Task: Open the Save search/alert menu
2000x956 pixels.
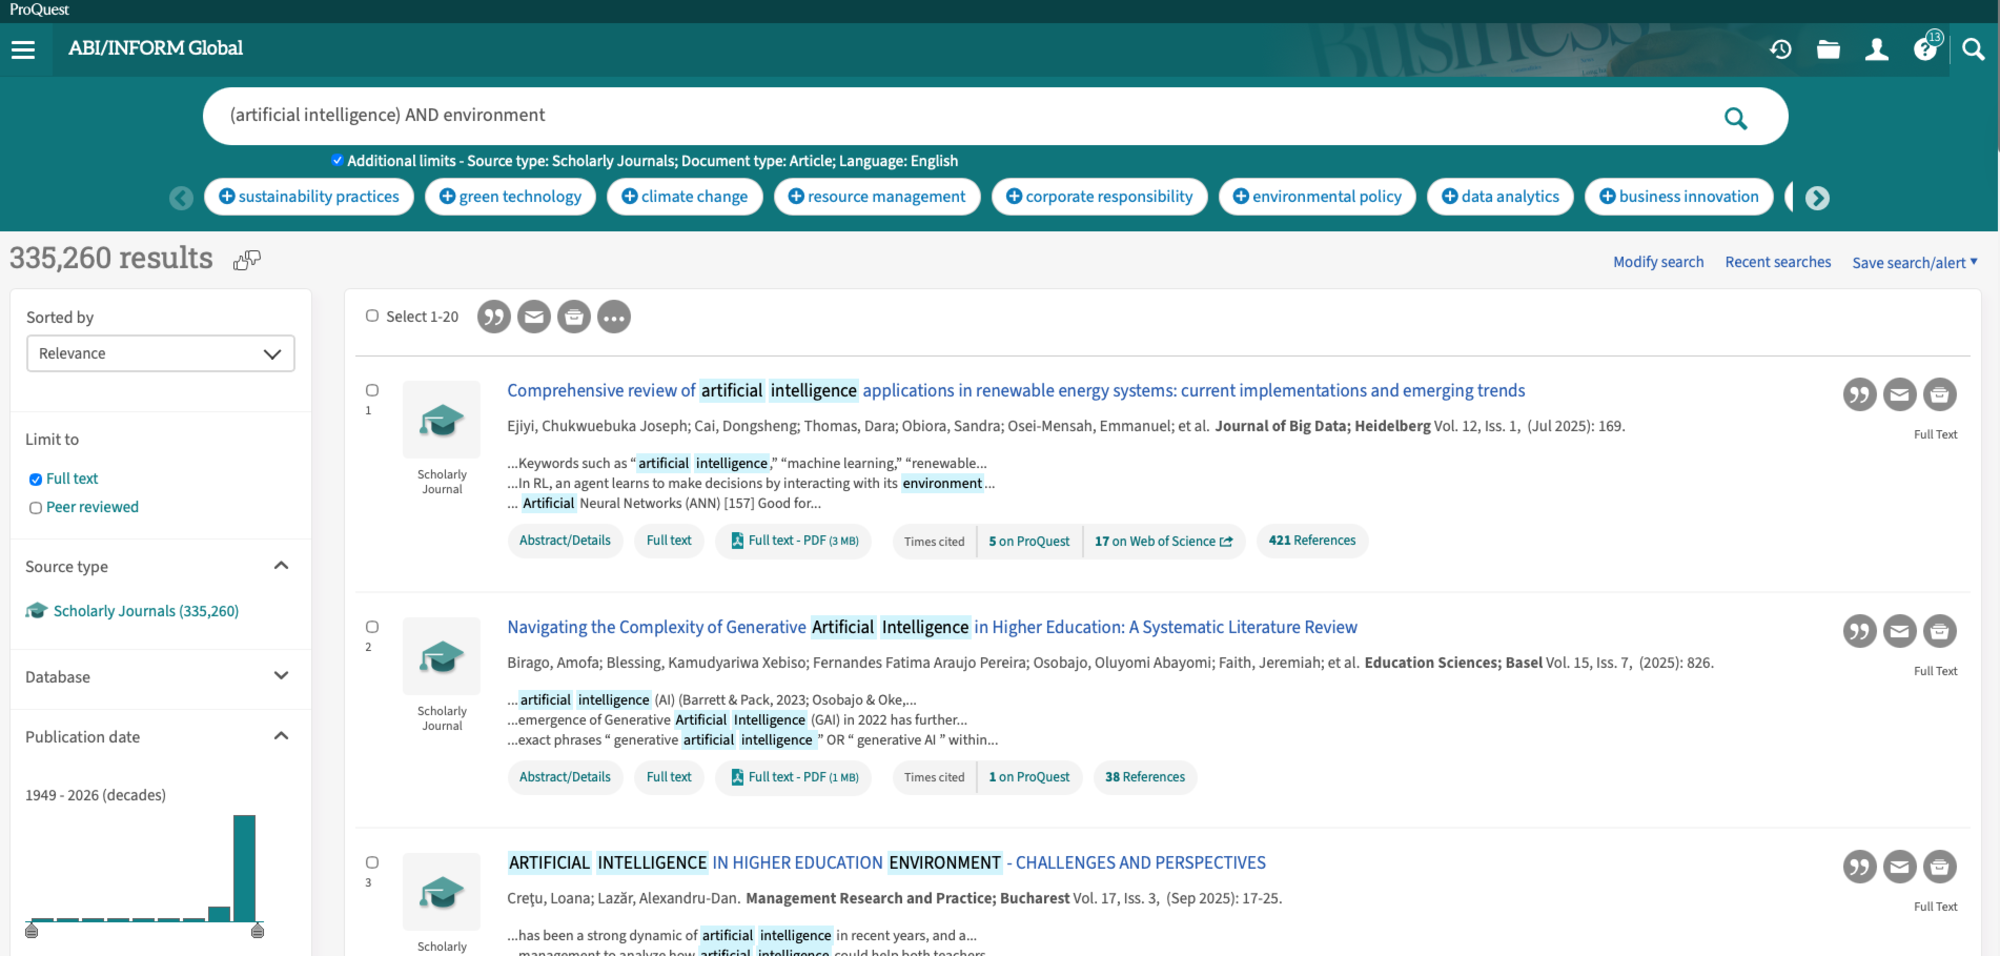Action: (1913, 261)
